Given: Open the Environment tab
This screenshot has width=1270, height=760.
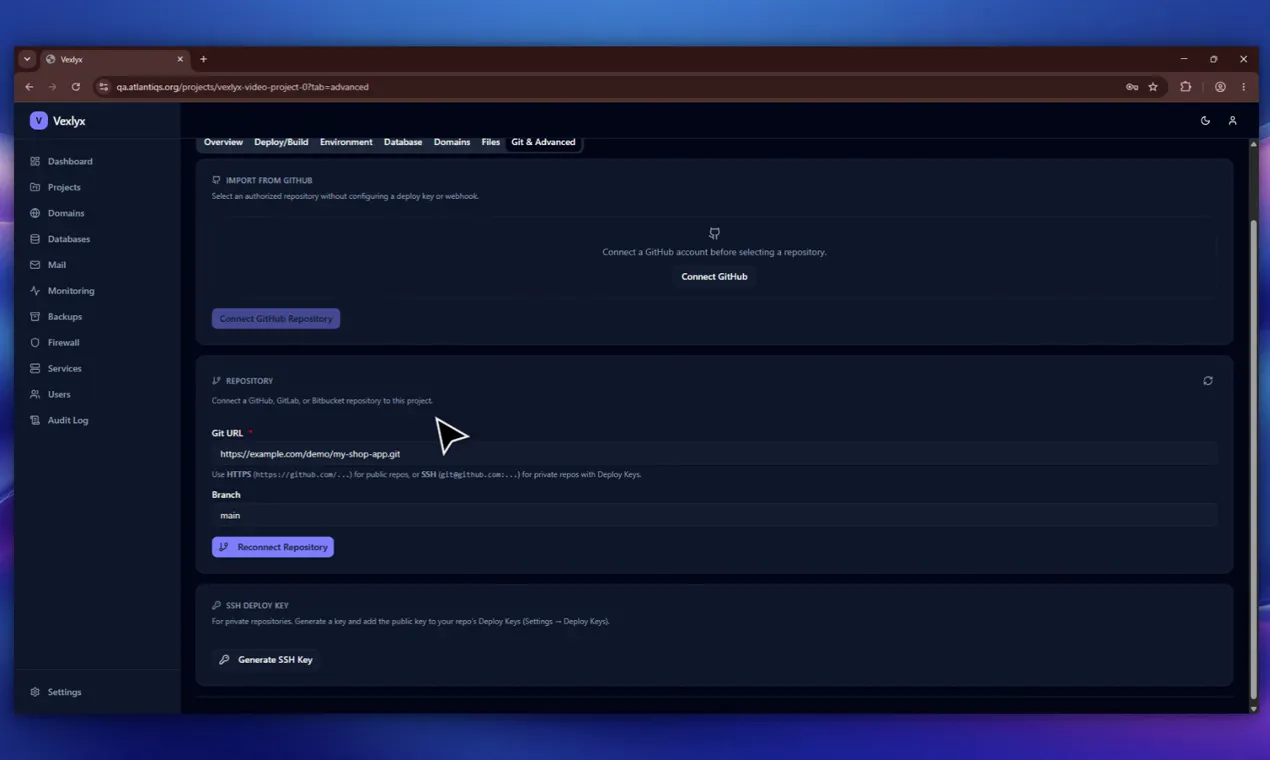Looking at the screenshot, I should click(x=346, y=142).
